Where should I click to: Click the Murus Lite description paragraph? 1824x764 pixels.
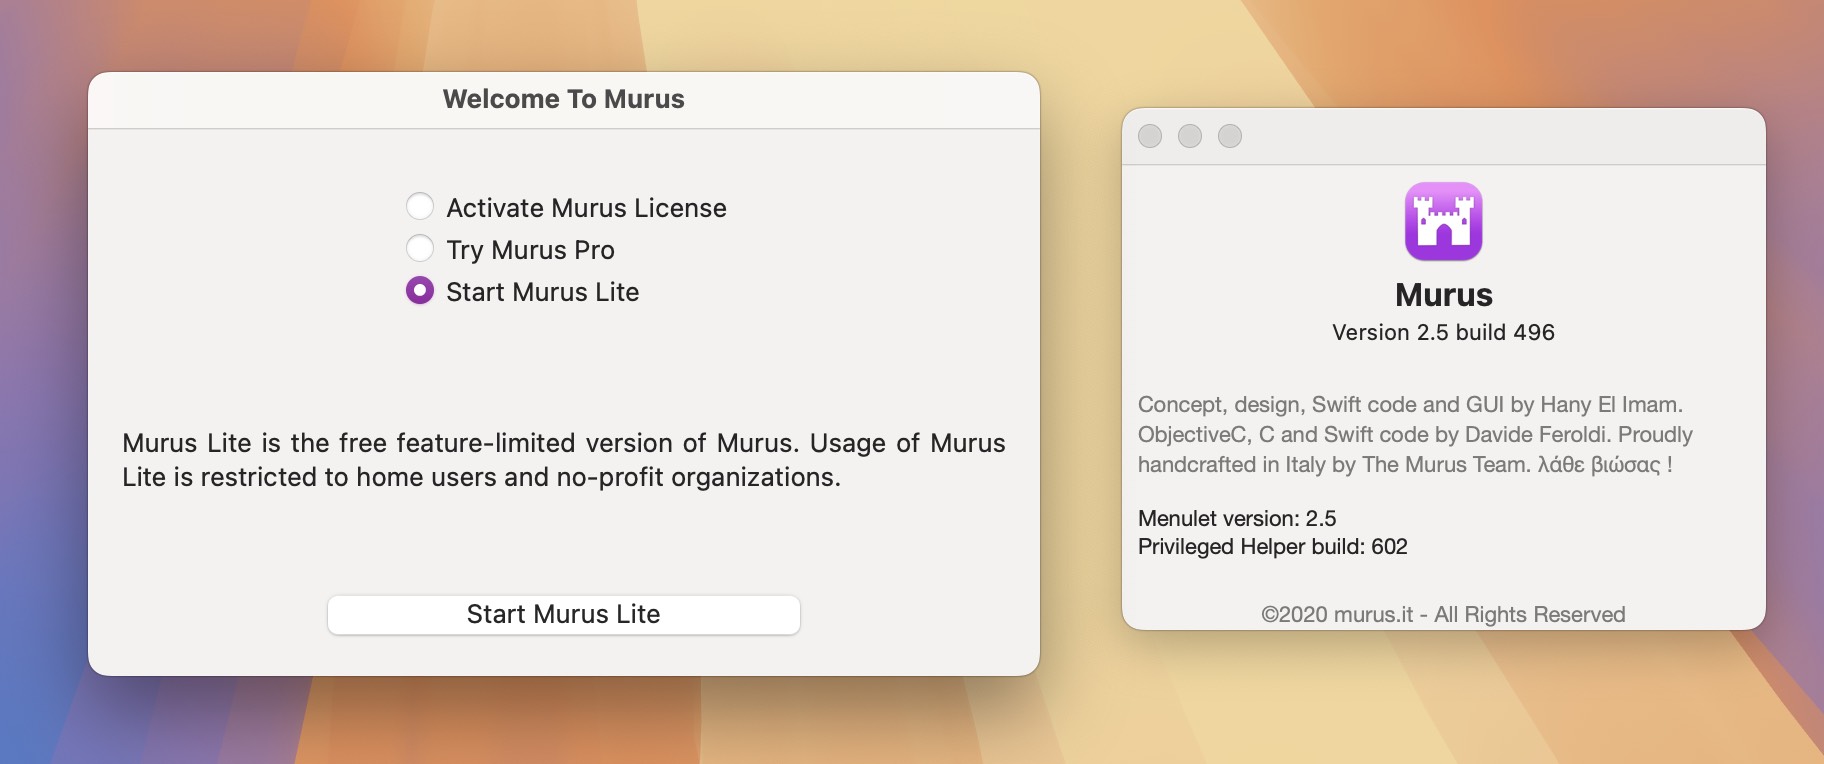tap(564, 460)
